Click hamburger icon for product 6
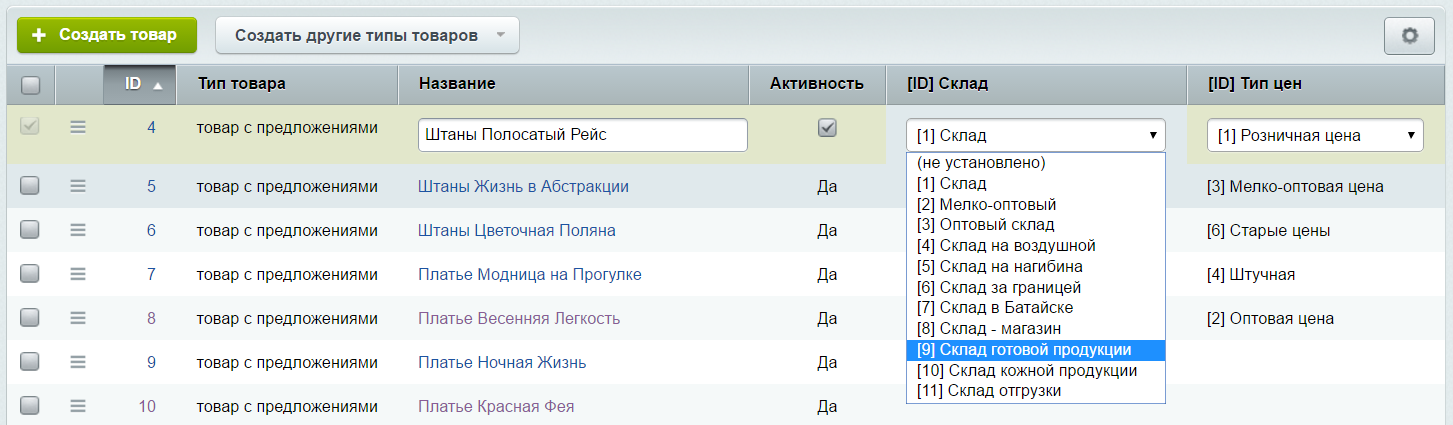 78,230
